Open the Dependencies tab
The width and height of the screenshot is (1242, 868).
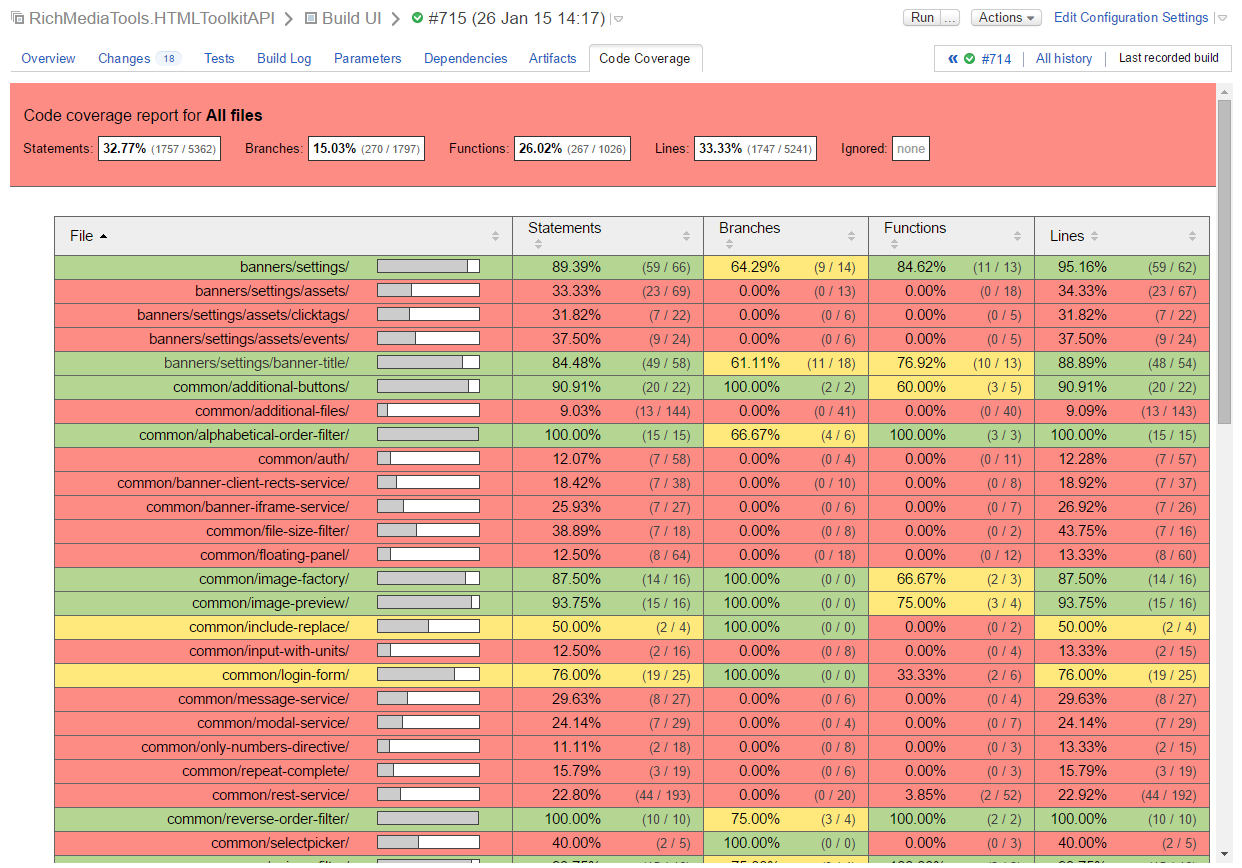(466, 59)
